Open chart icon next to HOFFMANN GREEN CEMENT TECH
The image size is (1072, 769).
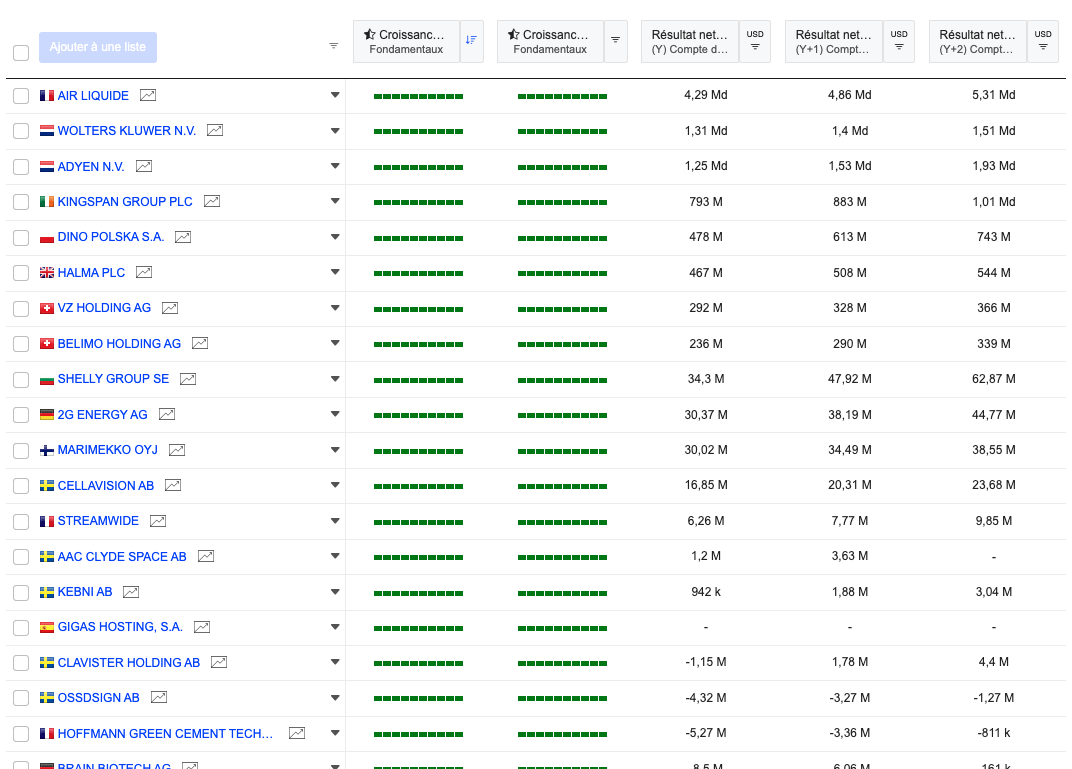coord(297,733)
